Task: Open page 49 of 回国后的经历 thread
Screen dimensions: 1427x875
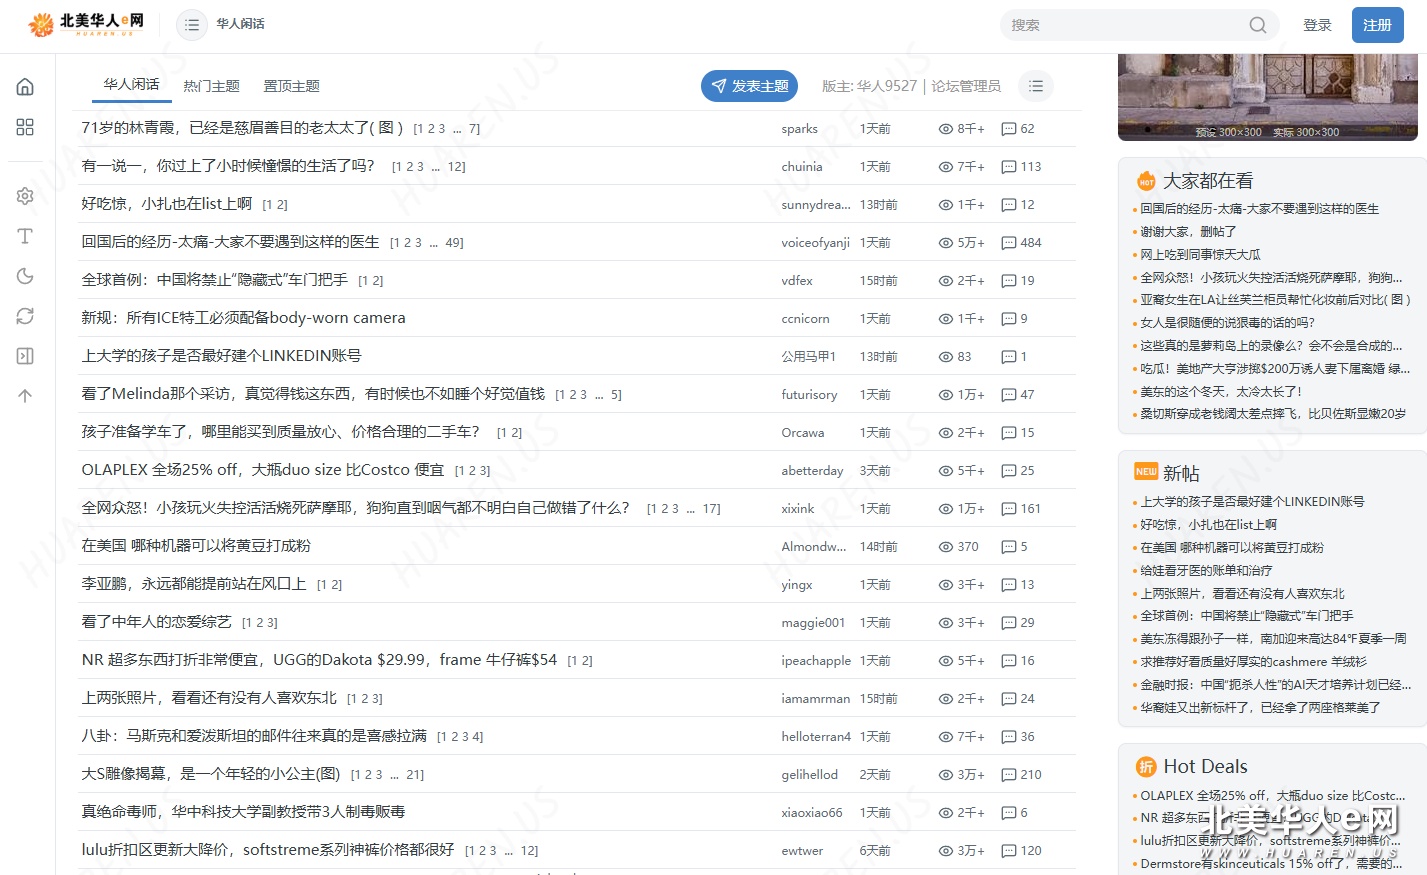Action: point(454,243)
